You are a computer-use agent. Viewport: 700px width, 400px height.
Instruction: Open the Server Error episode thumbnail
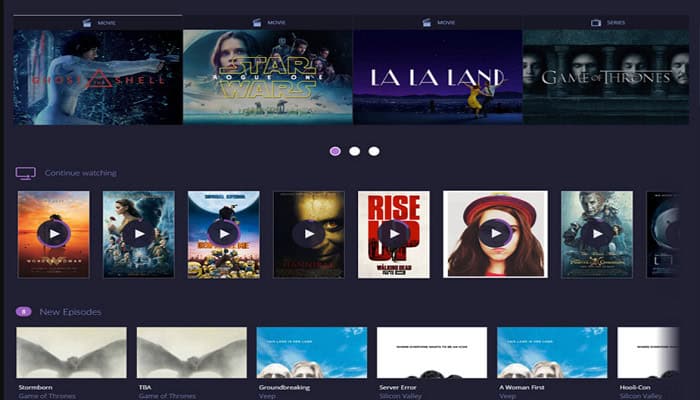click(x=432, y=353)
